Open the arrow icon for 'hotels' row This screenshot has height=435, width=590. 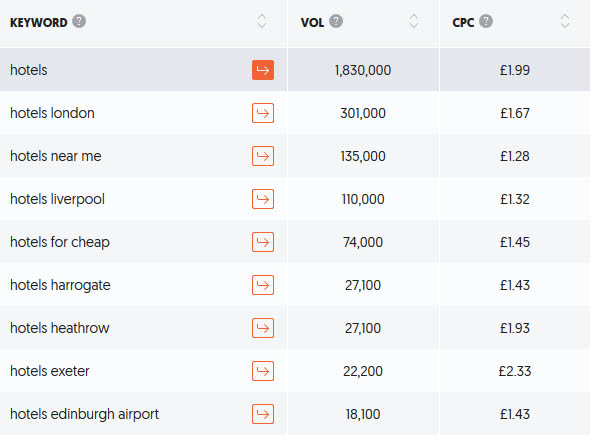(263, 70)
